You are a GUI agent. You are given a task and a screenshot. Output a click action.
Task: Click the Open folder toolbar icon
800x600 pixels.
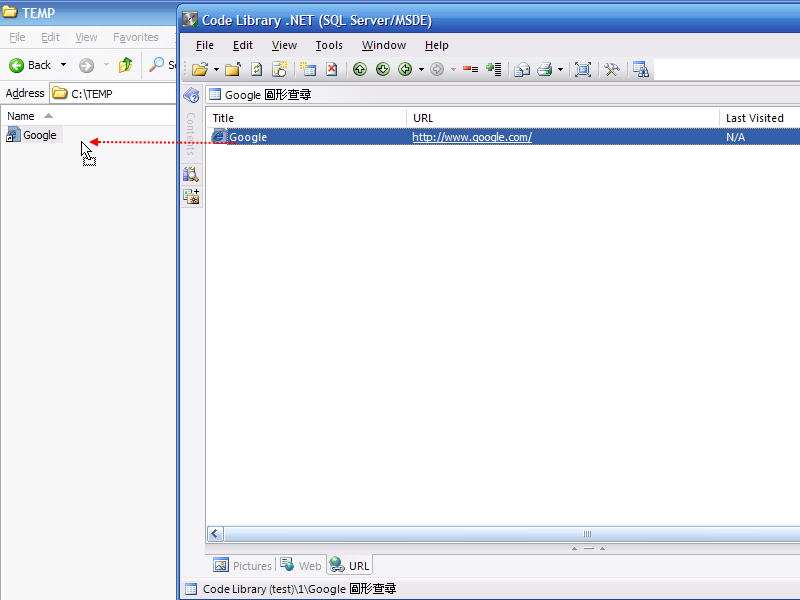pyautogui.click(x=200, y=69)
